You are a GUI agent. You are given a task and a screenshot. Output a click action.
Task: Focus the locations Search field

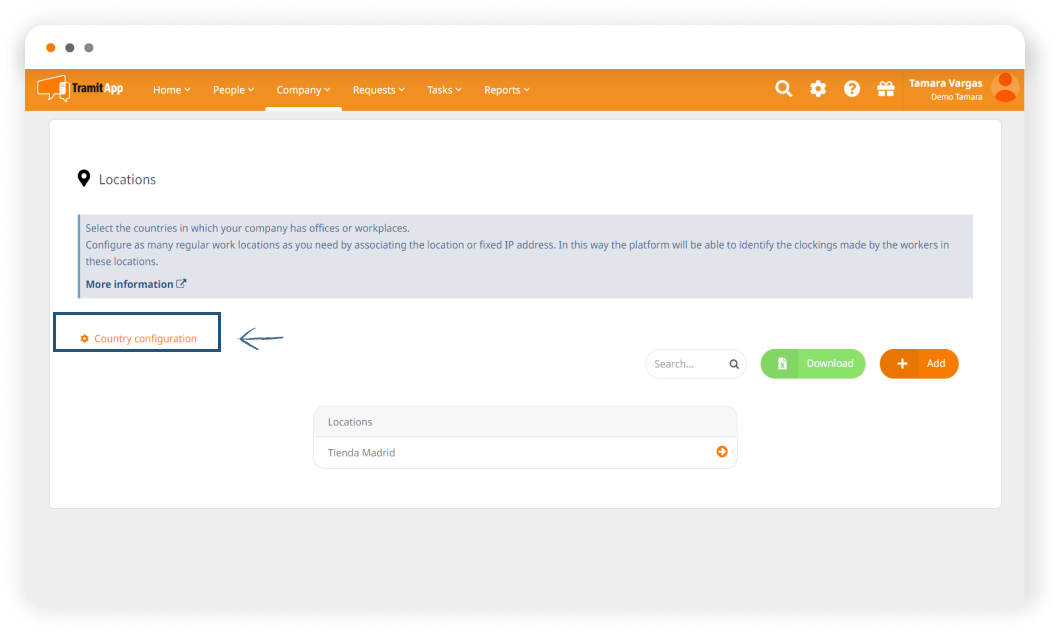click(686, 364)
